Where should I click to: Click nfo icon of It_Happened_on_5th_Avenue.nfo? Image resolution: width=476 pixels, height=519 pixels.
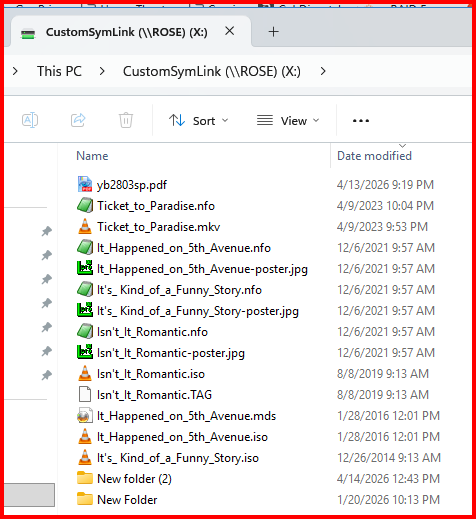pos(85,247)
